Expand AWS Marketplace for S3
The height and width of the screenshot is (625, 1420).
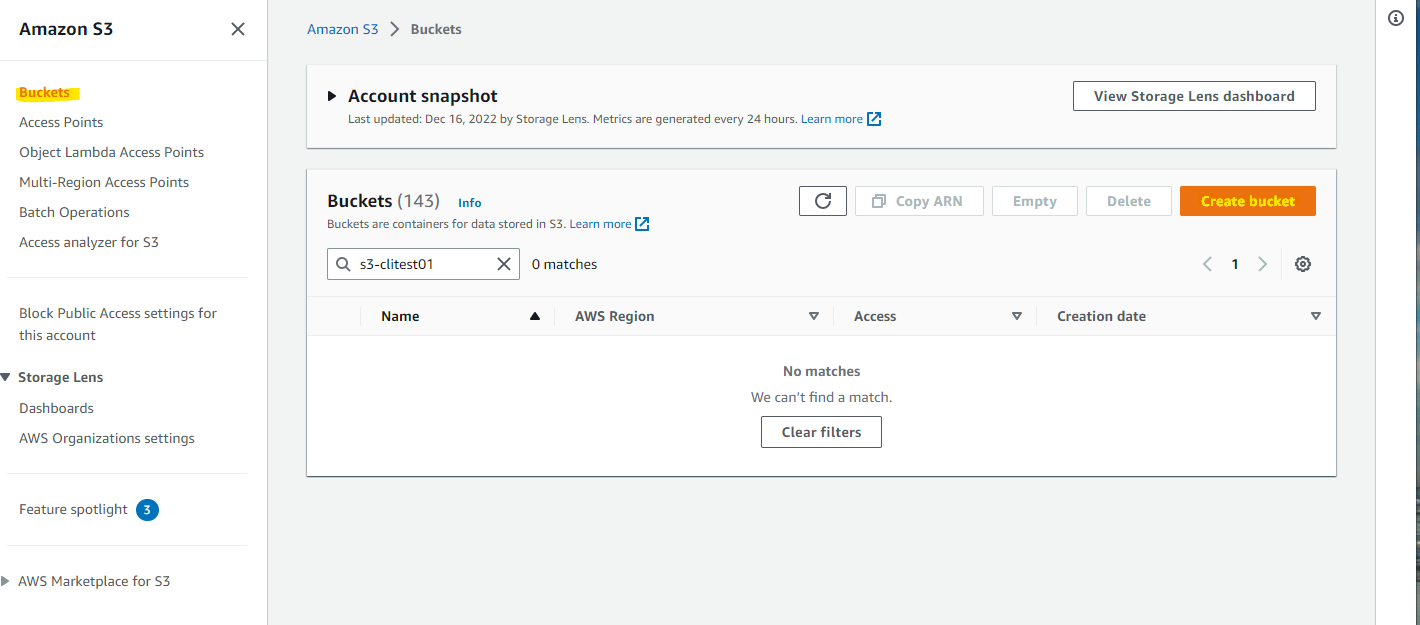click(x=7, y=580)
